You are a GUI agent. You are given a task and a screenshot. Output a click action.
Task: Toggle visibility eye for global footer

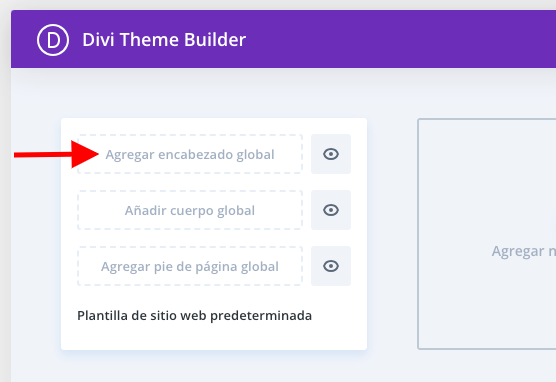pyautogui.click(x=331, y=266)
